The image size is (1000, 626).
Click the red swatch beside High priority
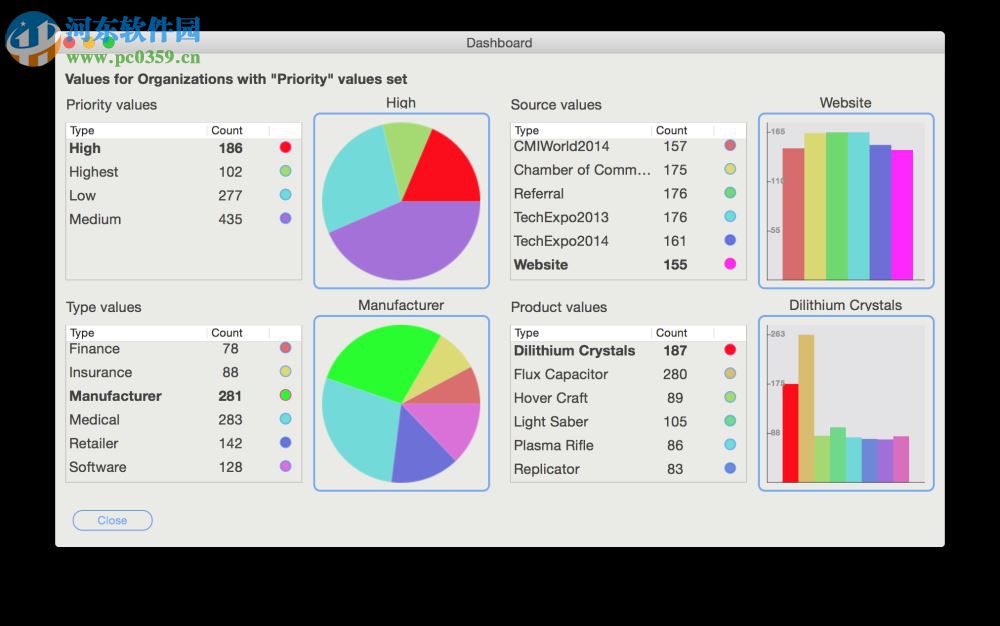(x=285, y=147)
